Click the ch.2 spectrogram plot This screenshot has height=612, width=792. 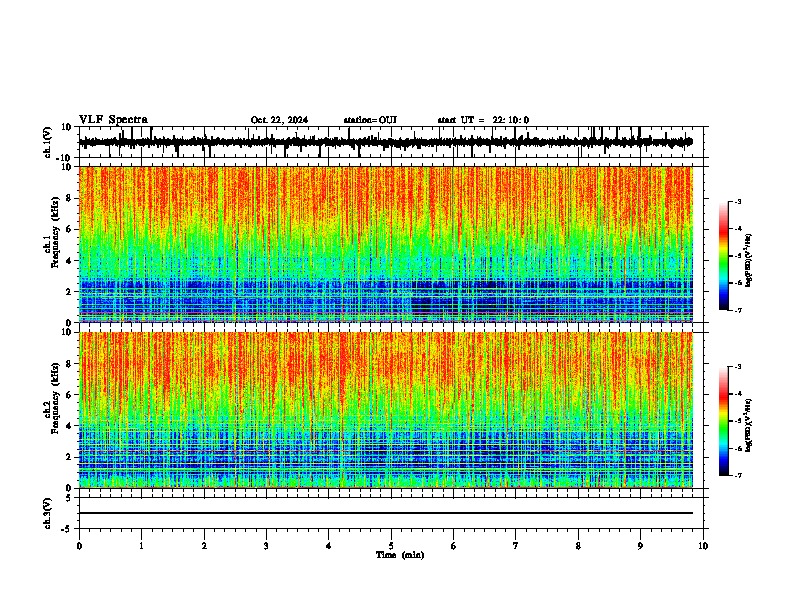pos(386,410)
